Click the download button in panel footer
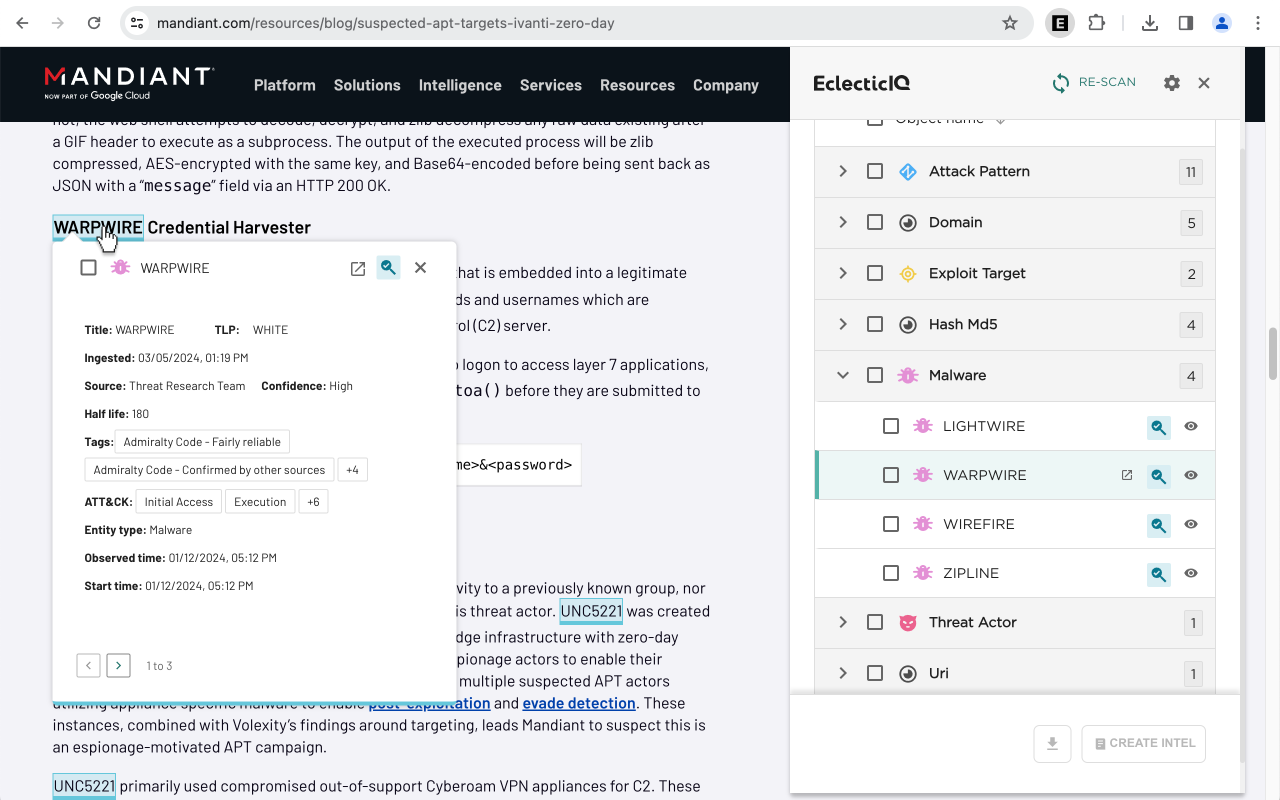1280x800 pixels. 1052,744
